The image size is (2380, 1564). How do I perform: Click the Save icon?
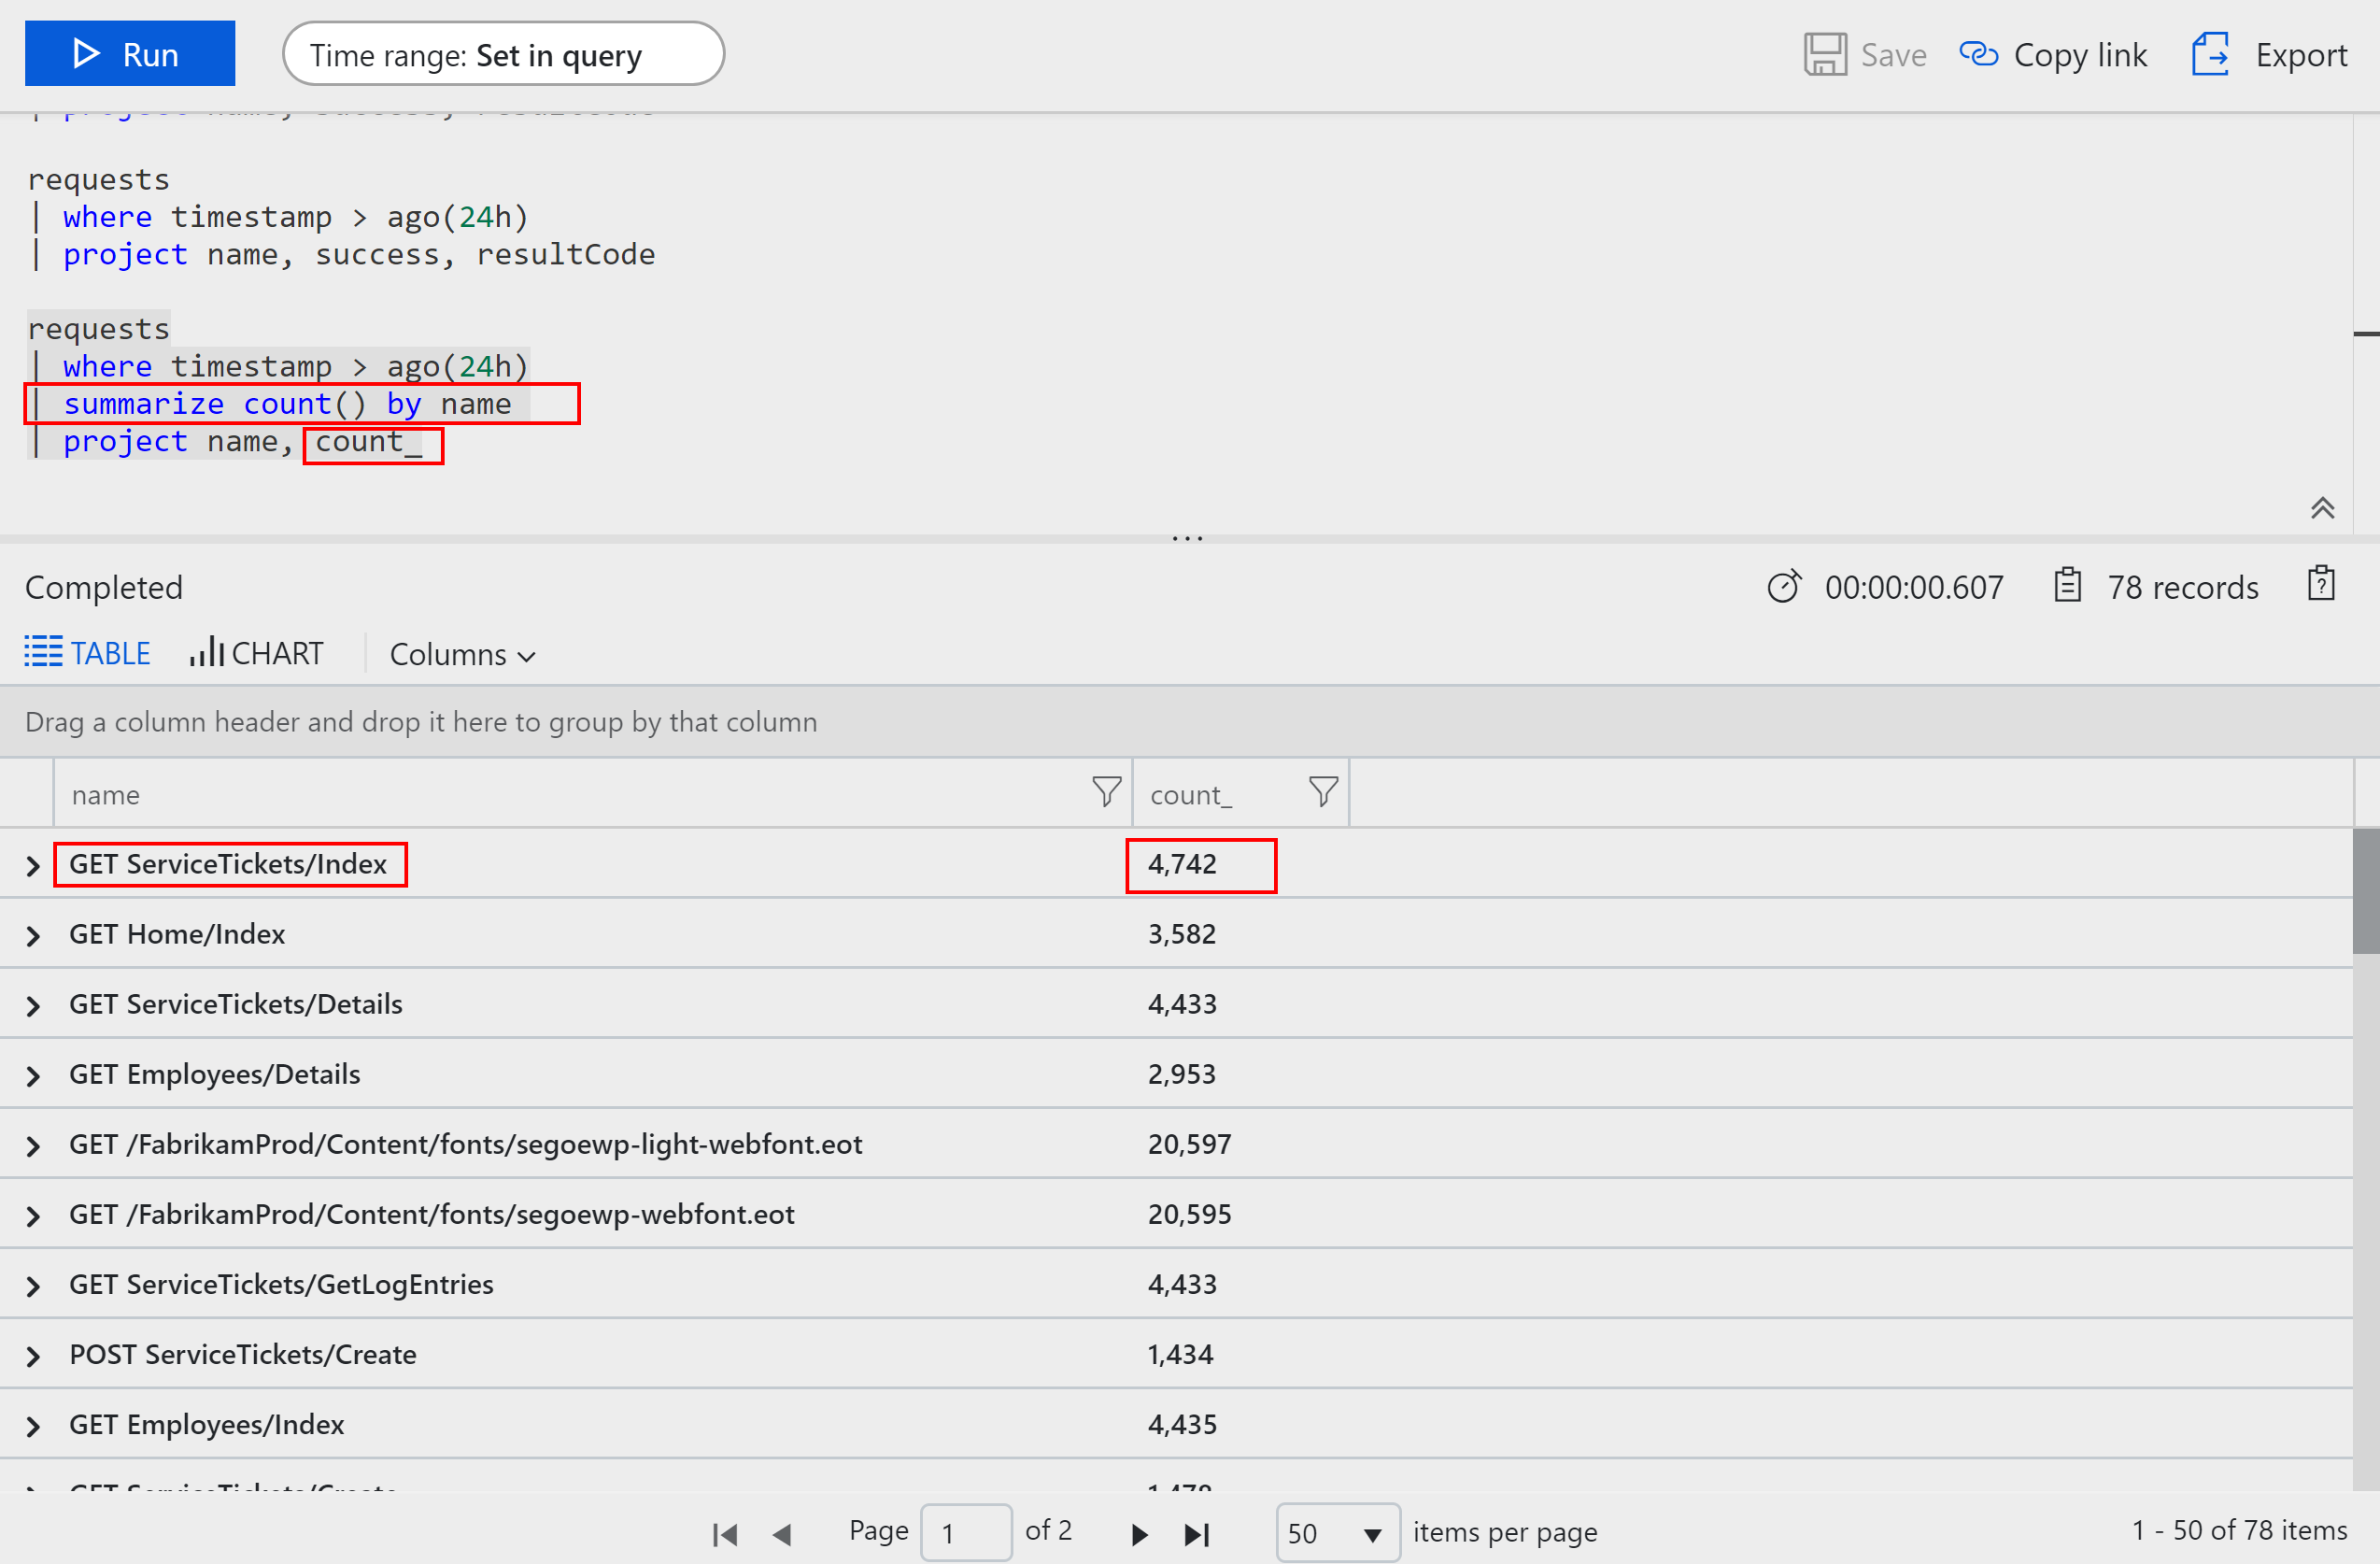click(x=1824, y=54)
